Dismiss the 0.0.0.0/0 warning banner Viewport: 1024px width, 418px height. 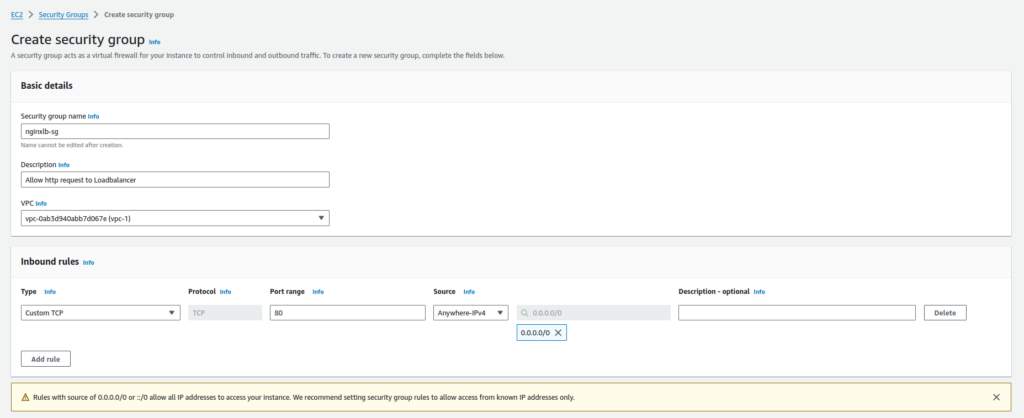(996, 397)
